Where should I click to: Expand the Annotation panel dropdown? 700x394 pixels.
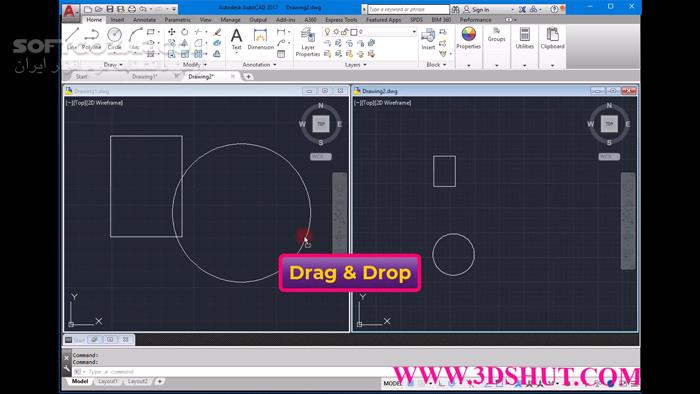tap(259, 65)
